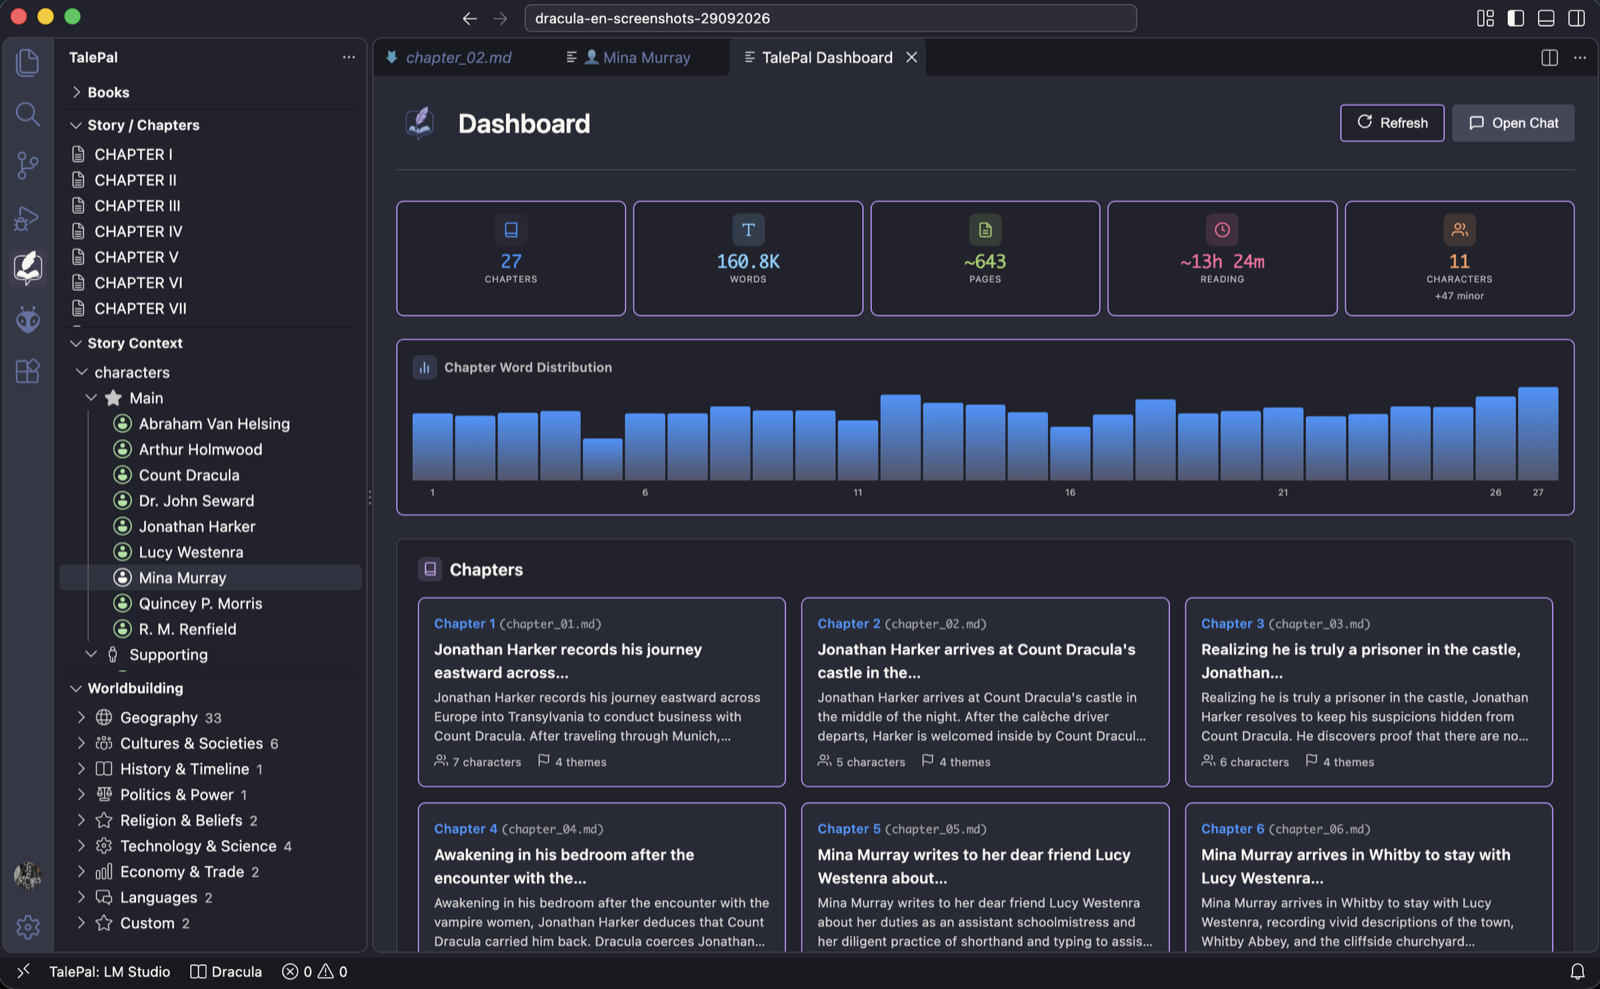Expand the Geography worldbuilding group
The width and height of the screenshot is (1600, 989).
point(81,718)
